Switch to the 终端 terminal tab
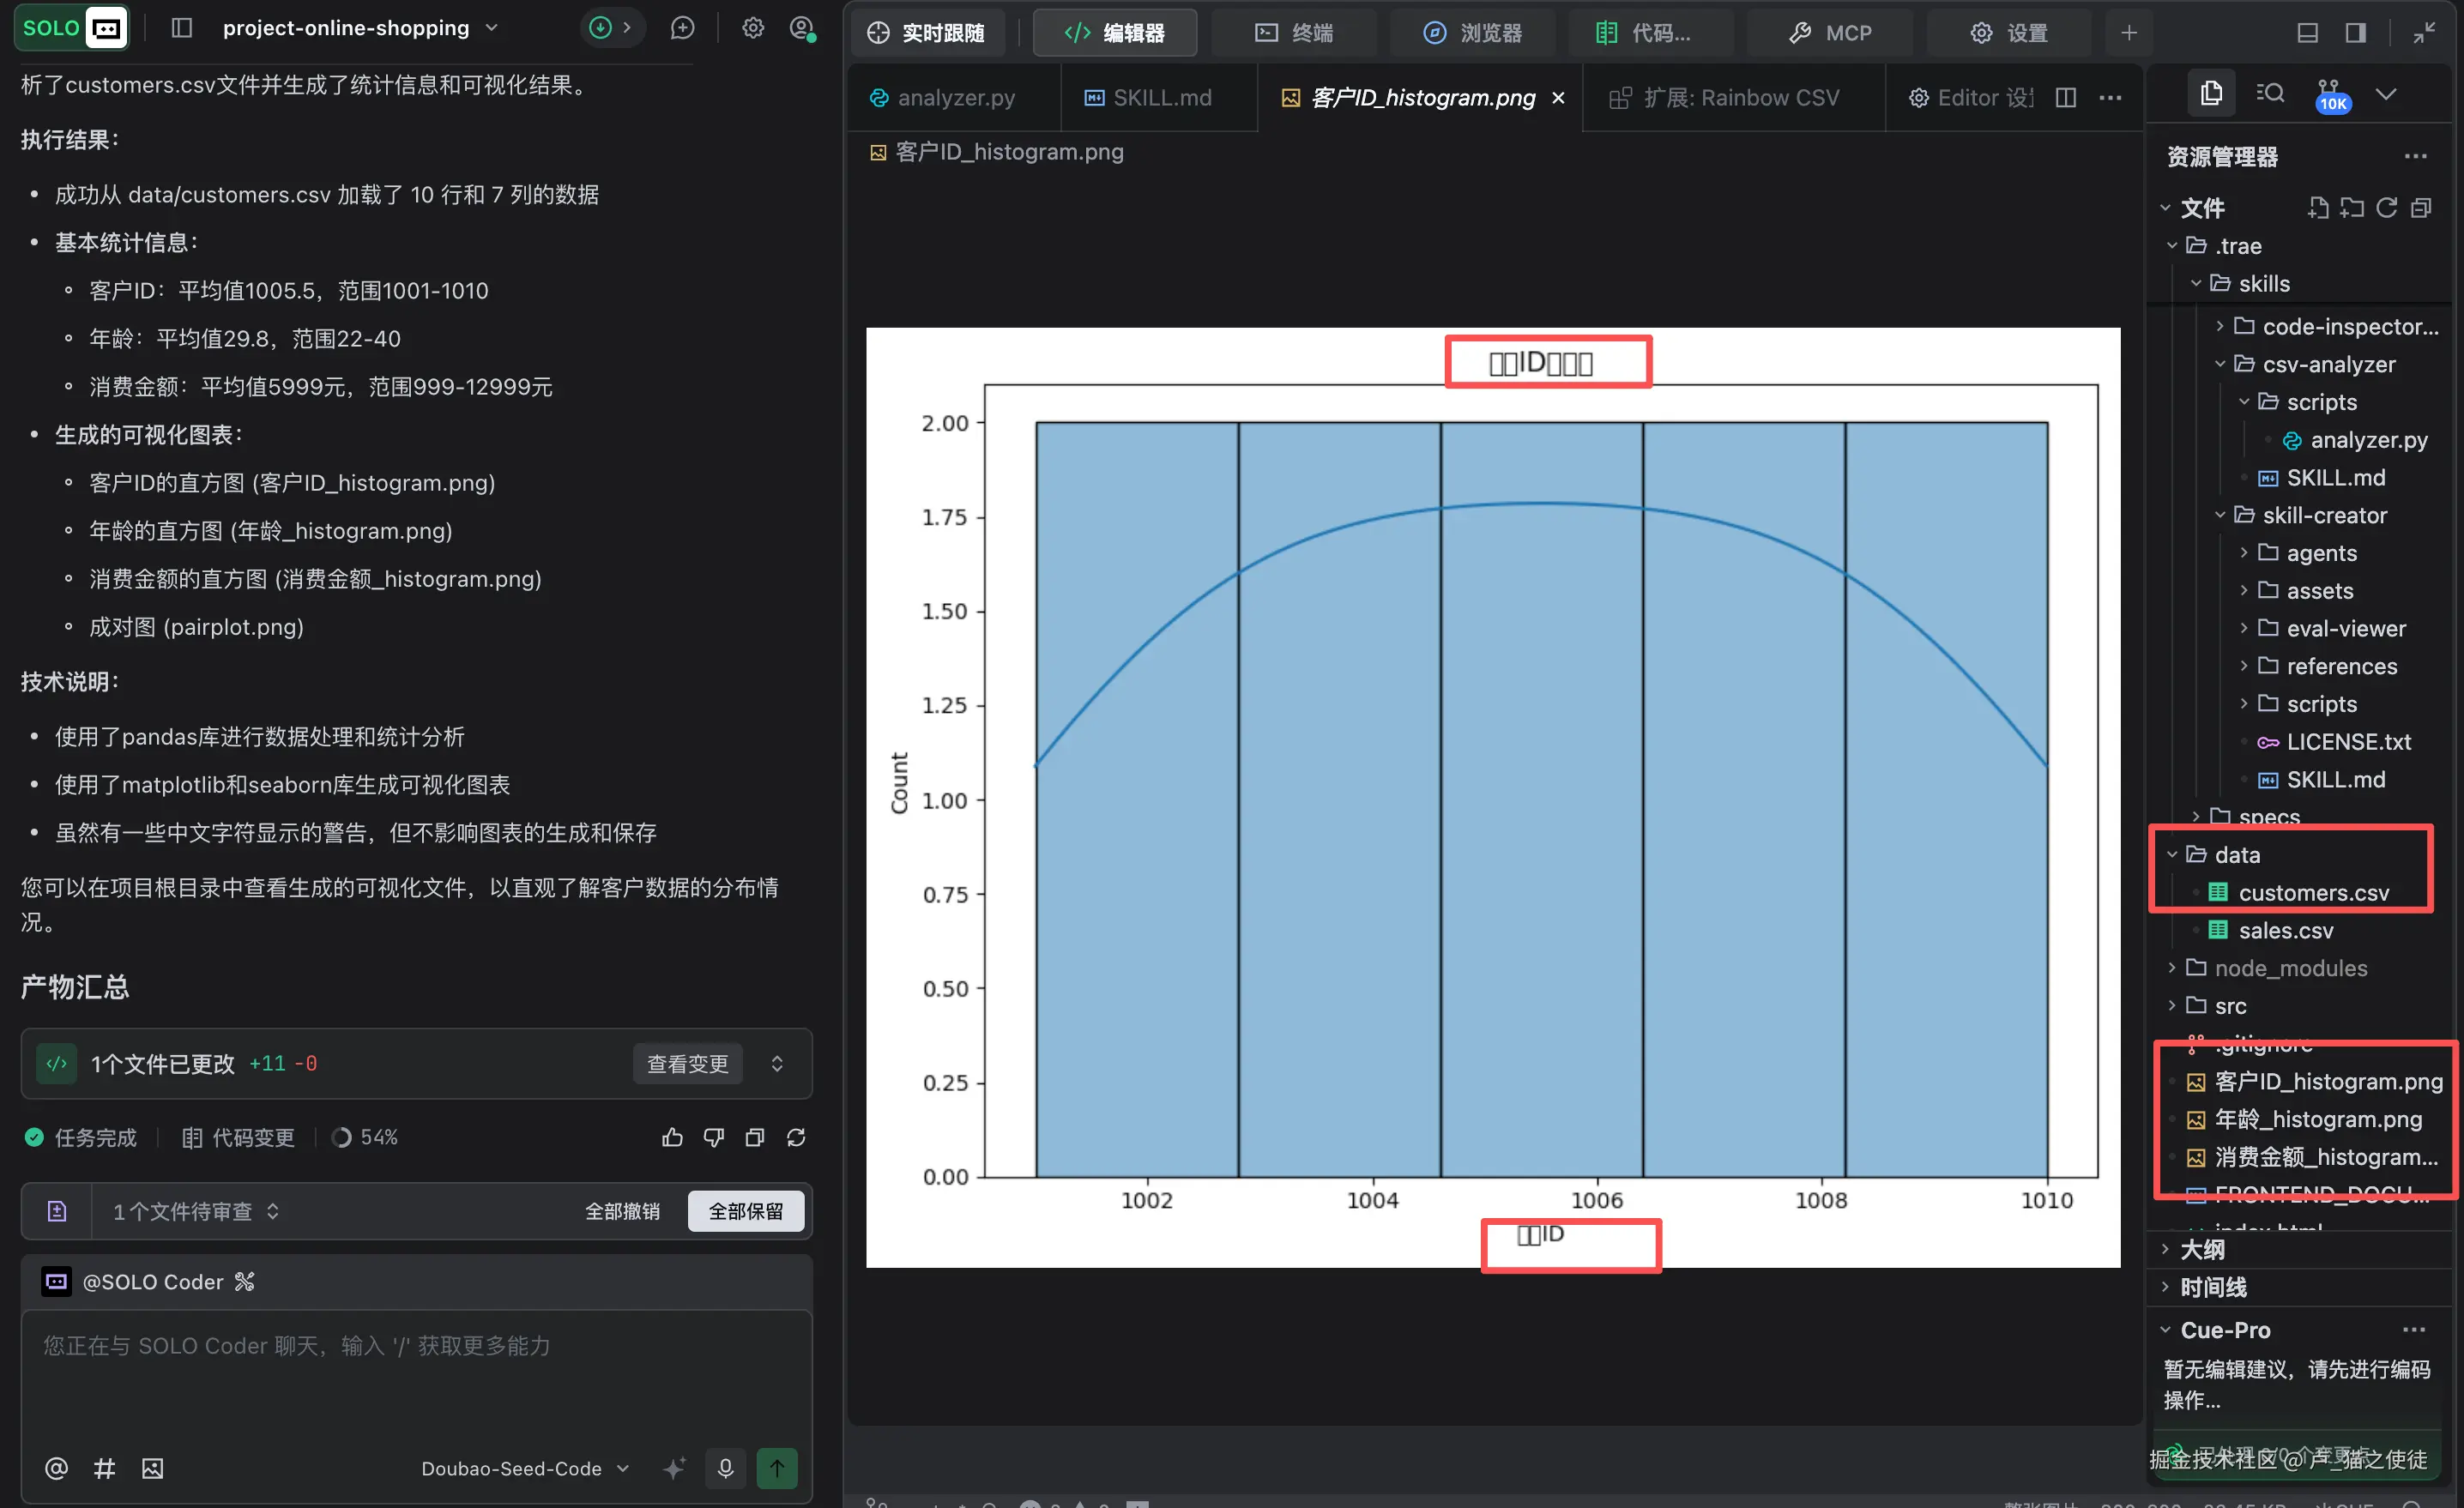Viewport: 2464px width, 1508px height. pyautogui.click(x=1293, y=33)
